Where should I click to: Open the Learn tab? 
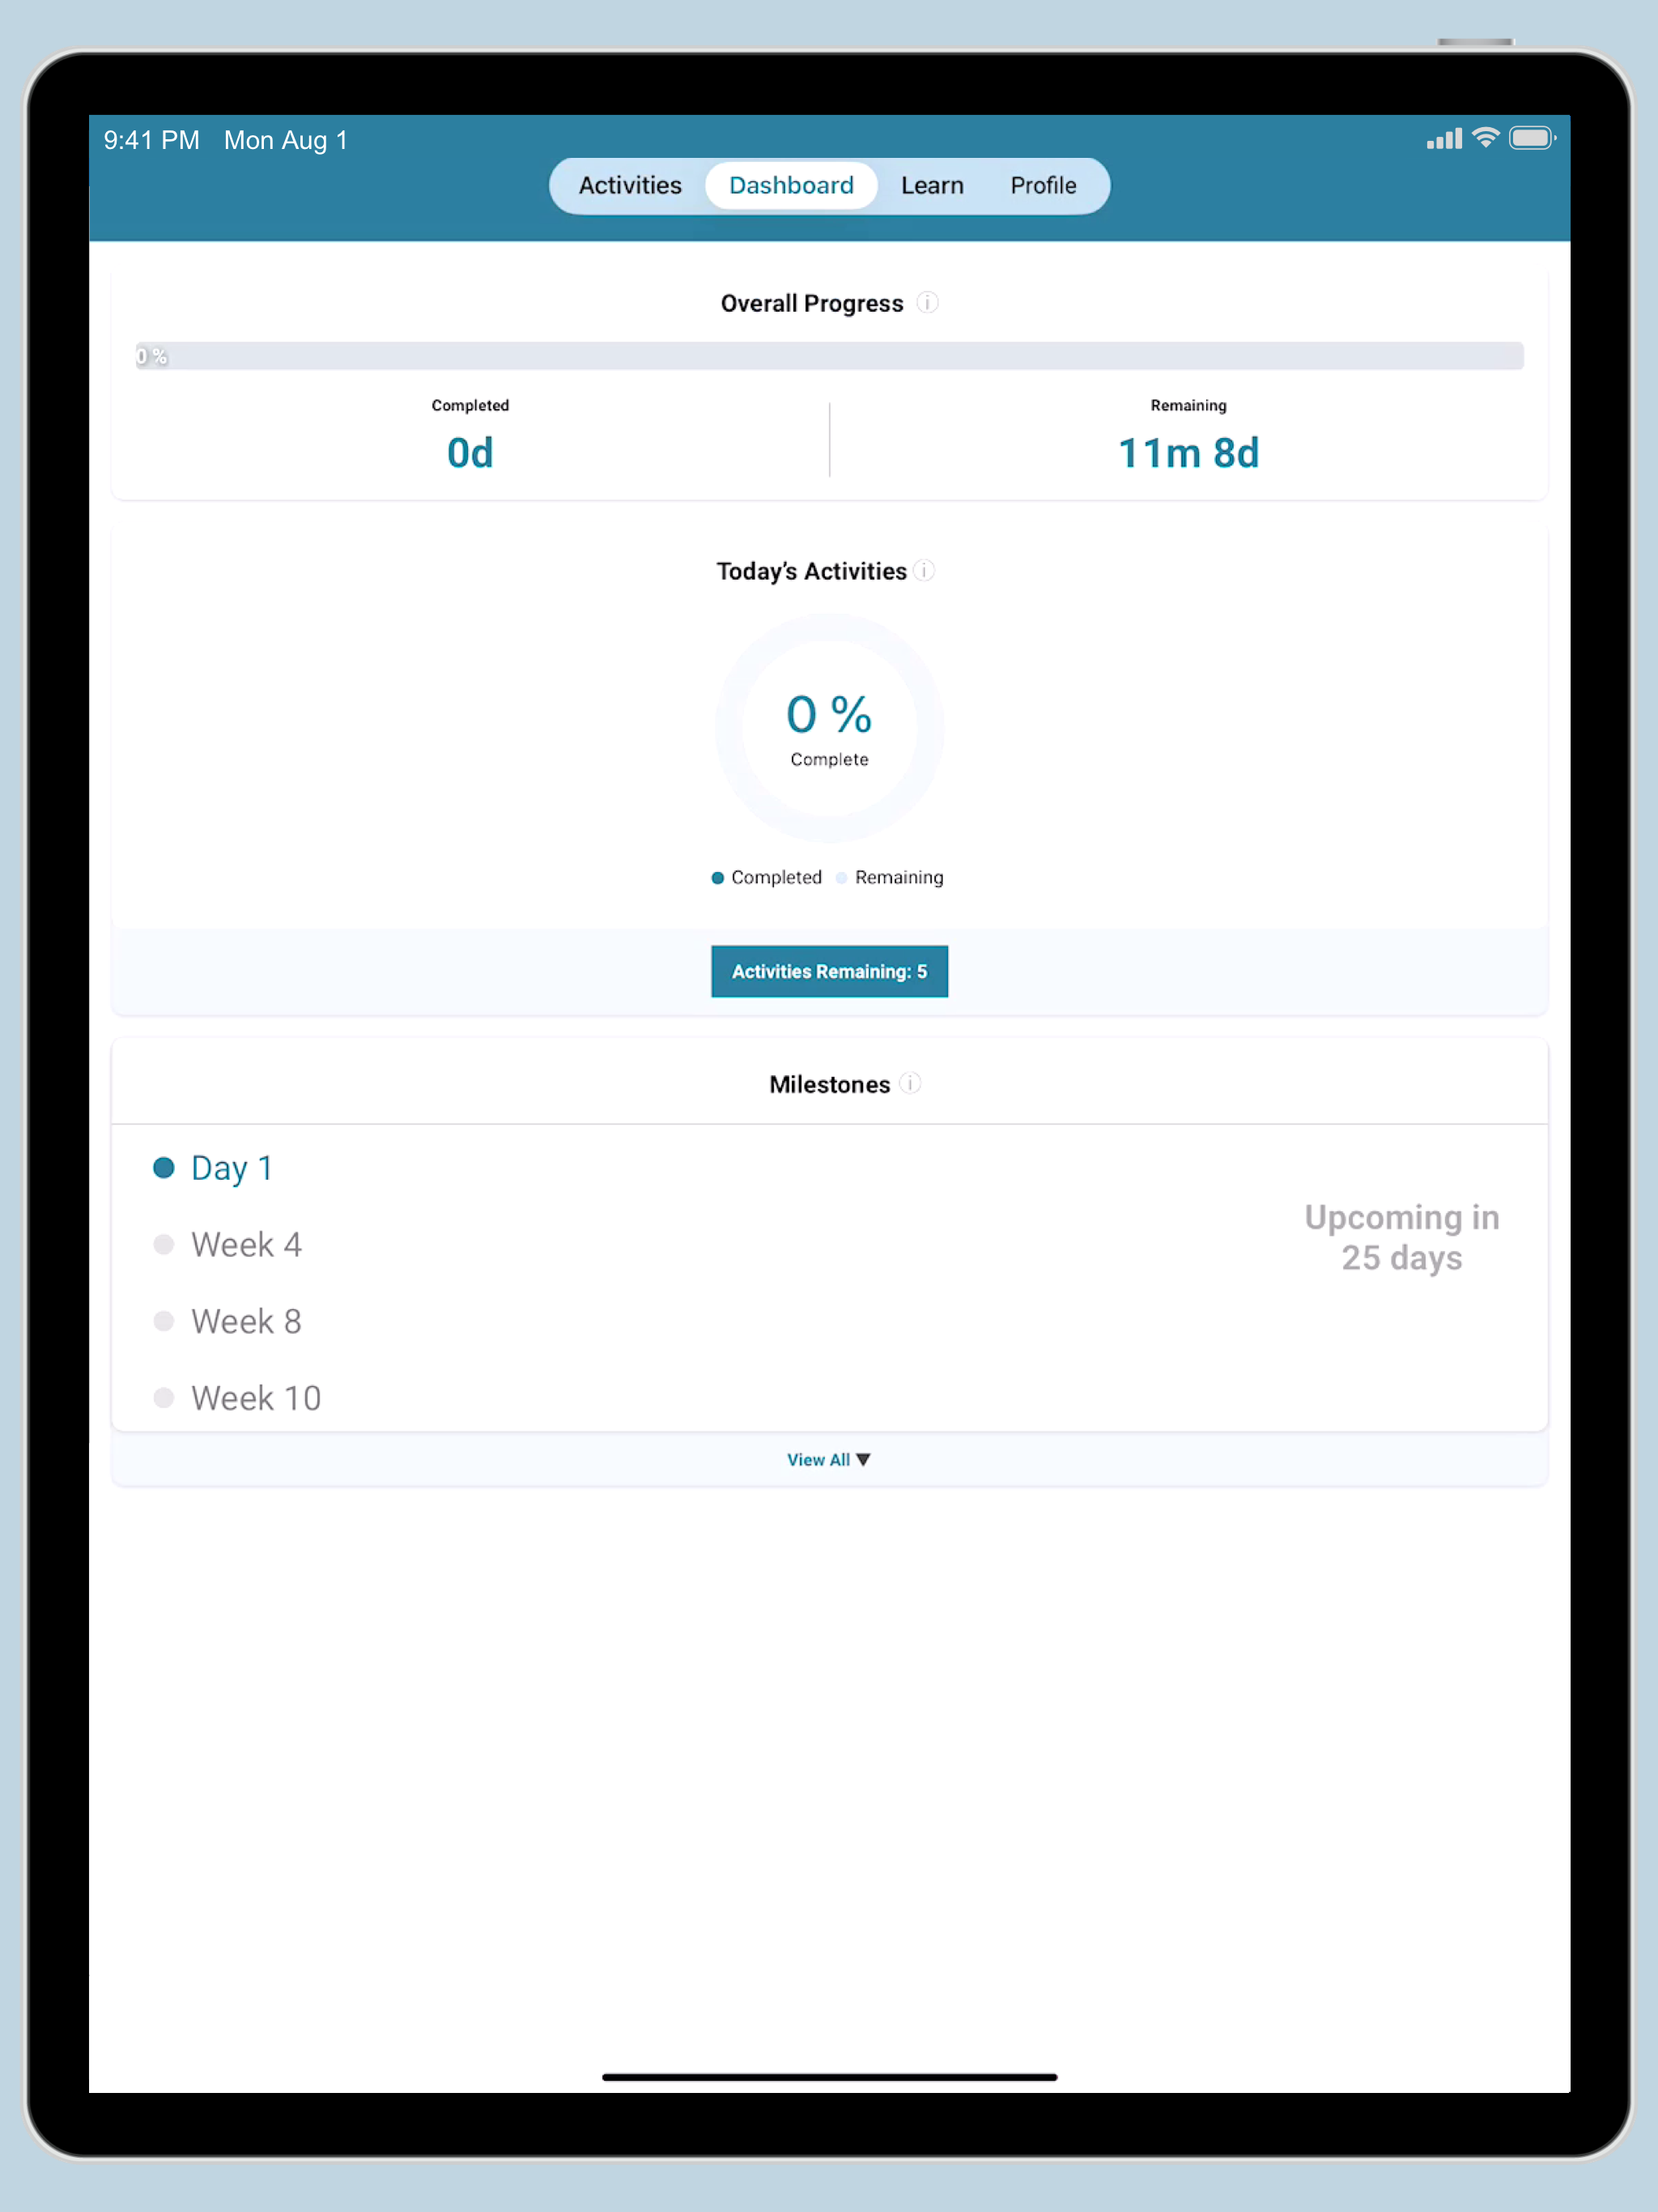932,185
